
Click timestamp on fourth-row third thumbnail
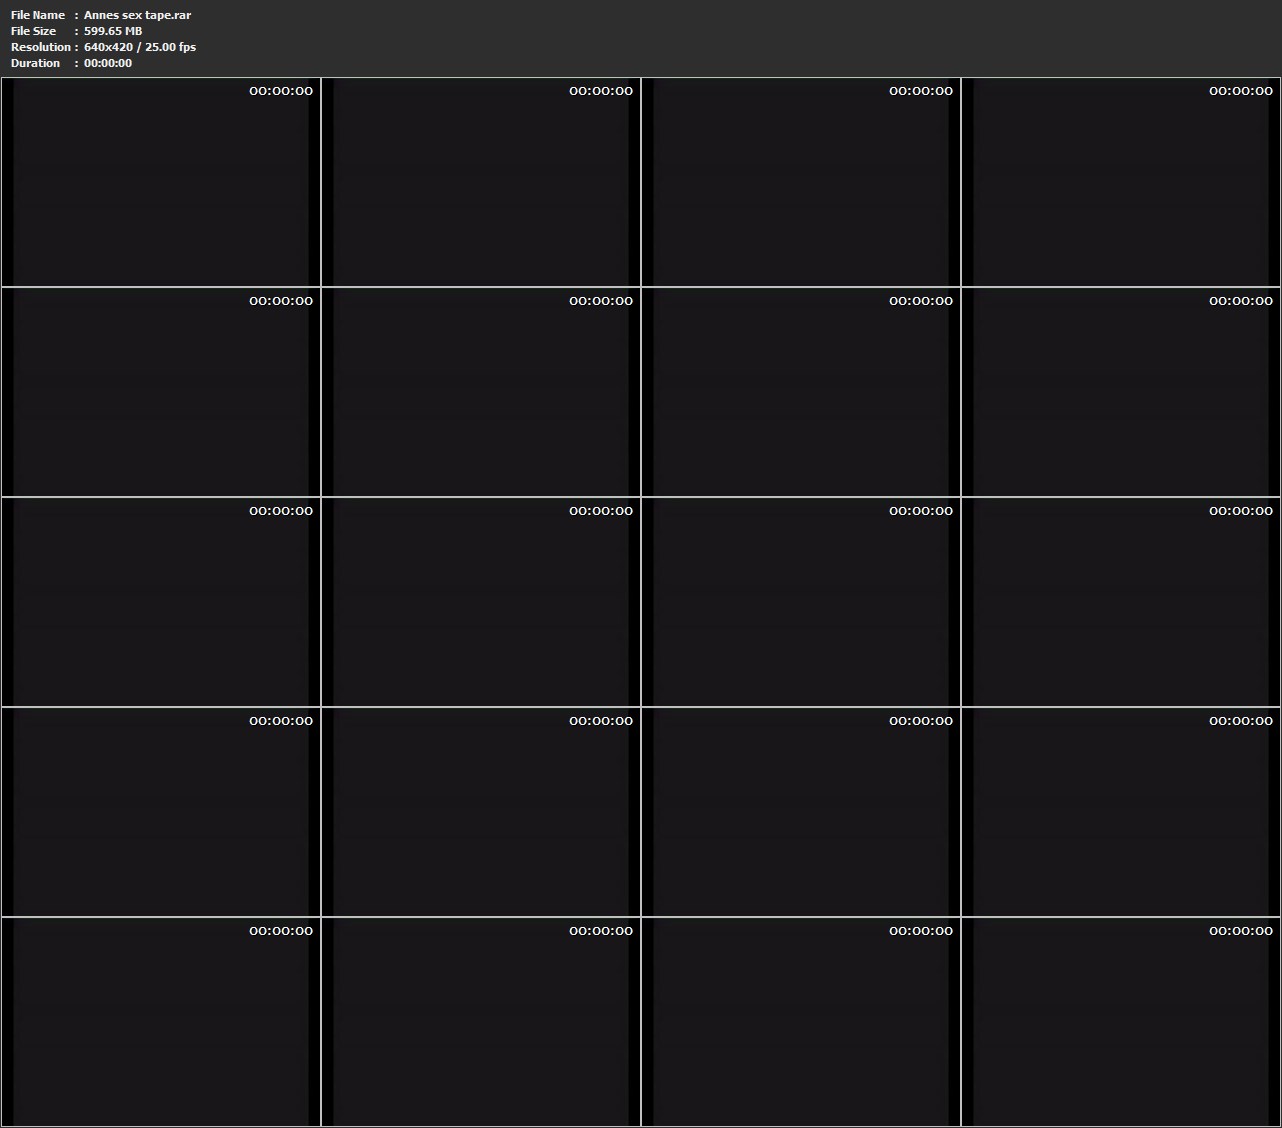pyautogui.click(x=921, y=721)
